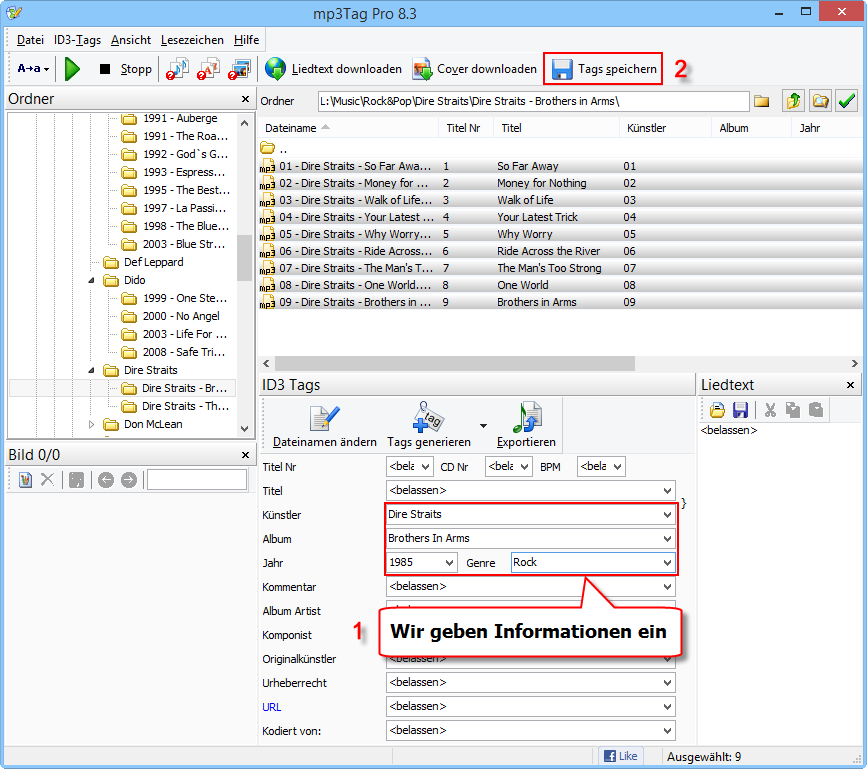Open the Kodiert von dropdown
867x769 pixels.
(x=667, y=731)
